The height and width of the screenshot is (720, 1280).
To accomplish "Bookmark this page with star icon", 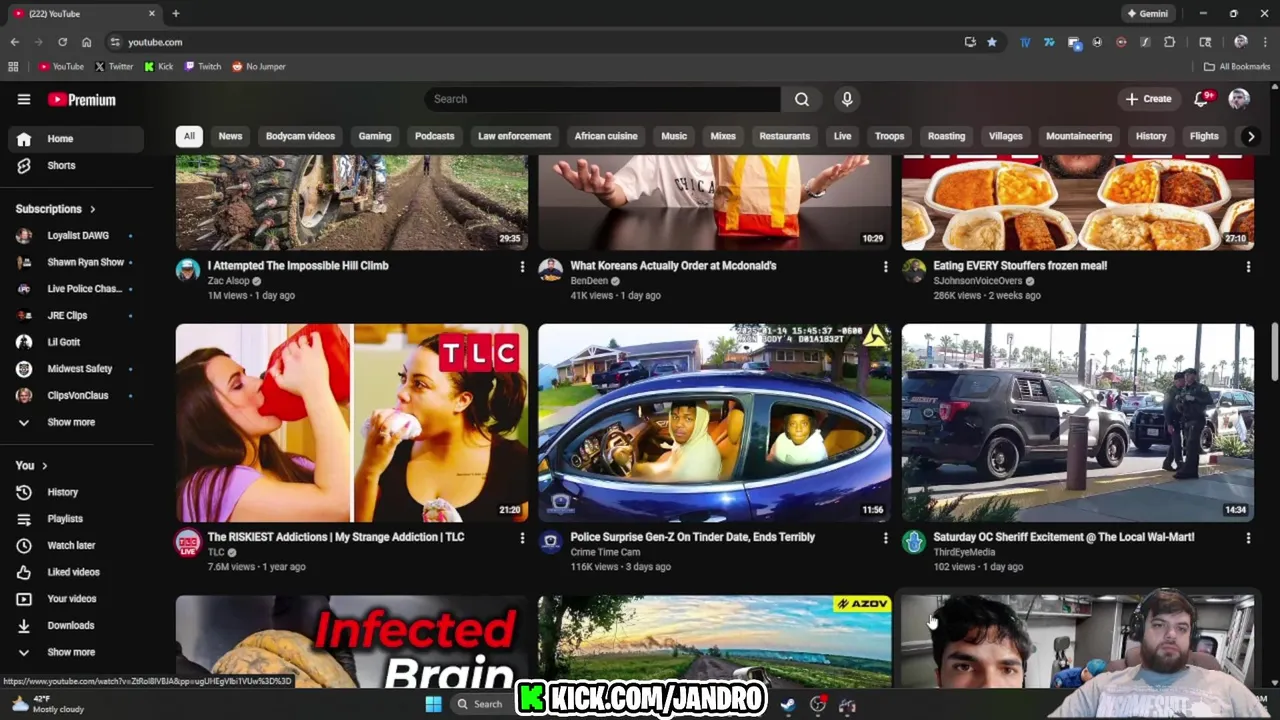I will coord(992,42).
